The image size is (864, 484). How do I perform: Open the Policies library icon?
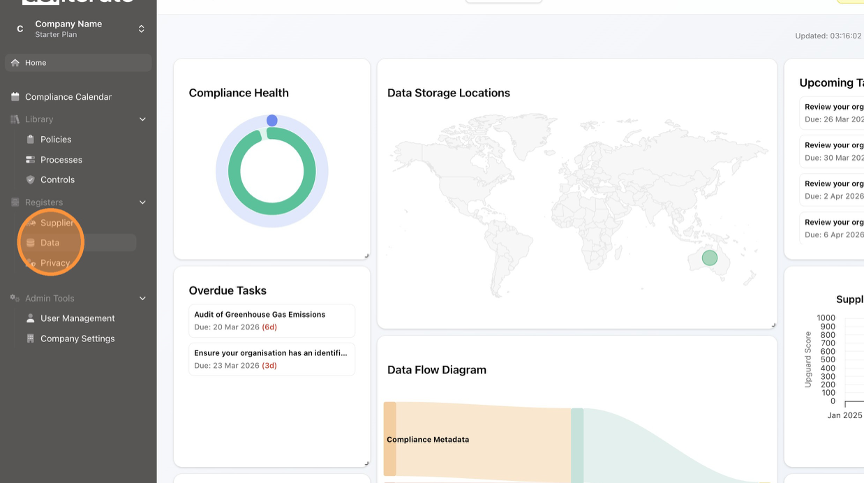pos(30,140)
